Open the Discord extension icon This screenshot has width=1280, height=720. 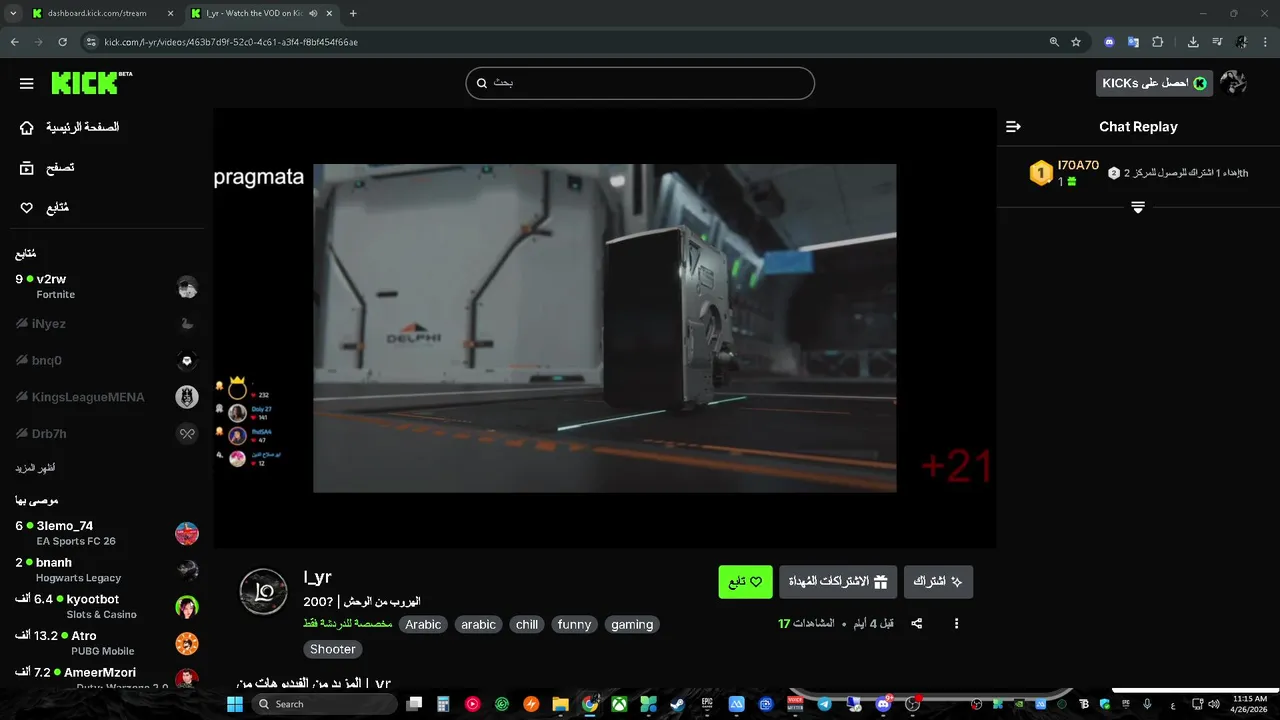pyautogui.click(x=1109, y=42)
